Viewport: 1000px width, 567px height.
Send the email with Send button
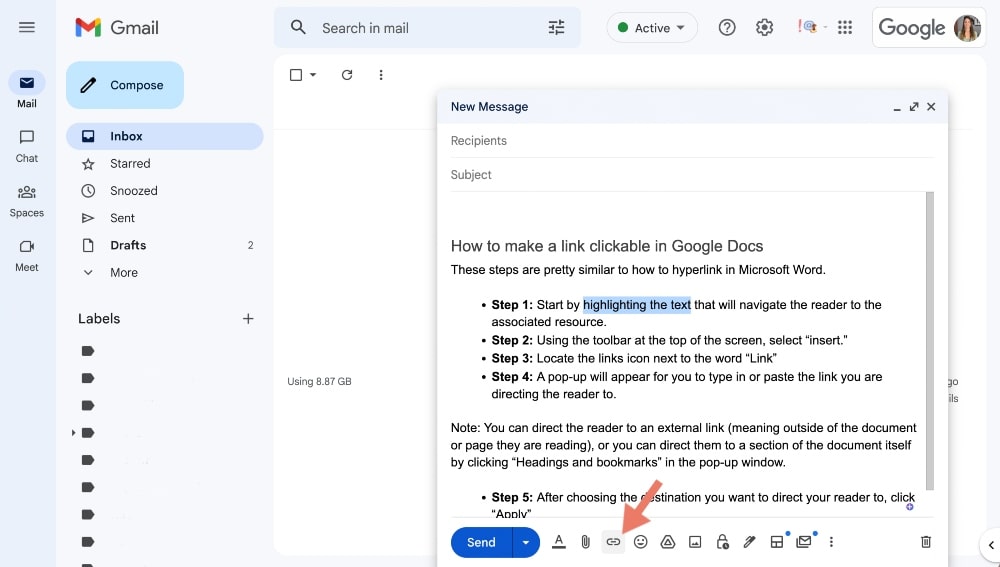coord(481,542)
